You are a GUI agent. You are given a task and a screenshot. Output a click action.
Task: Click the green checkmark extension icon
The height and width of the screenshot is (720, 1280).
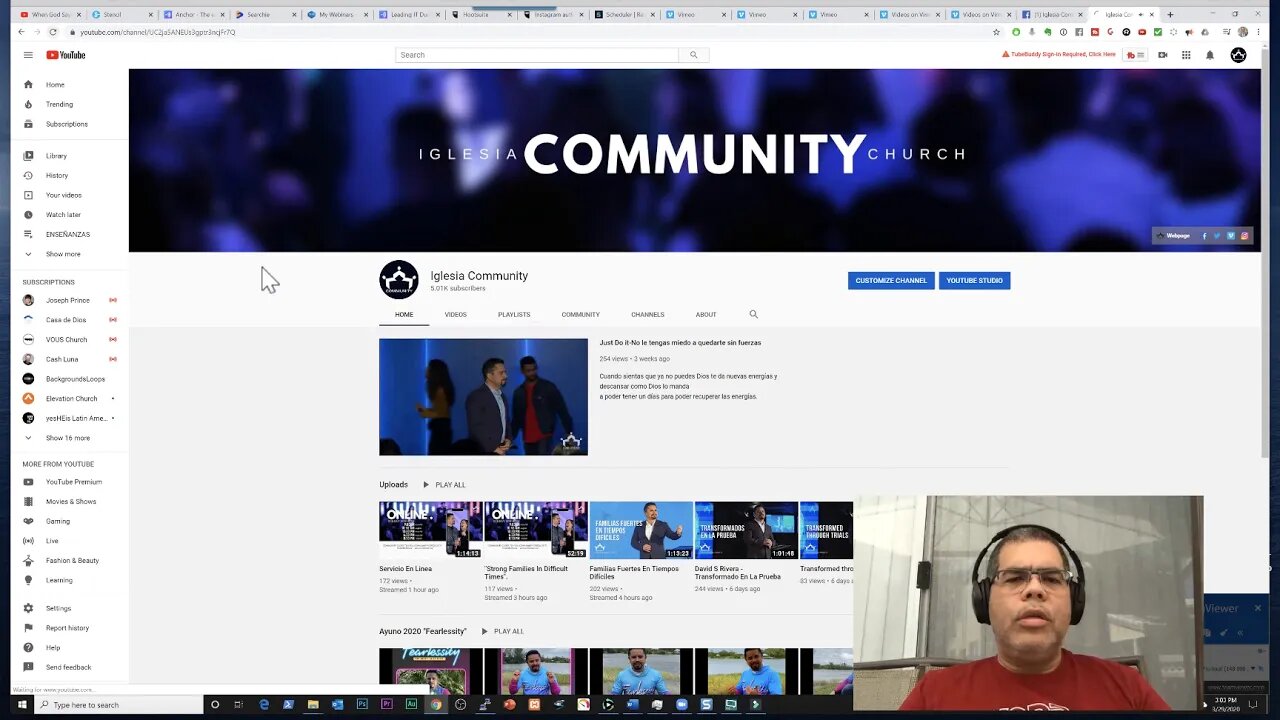[x=1158, y=32]
